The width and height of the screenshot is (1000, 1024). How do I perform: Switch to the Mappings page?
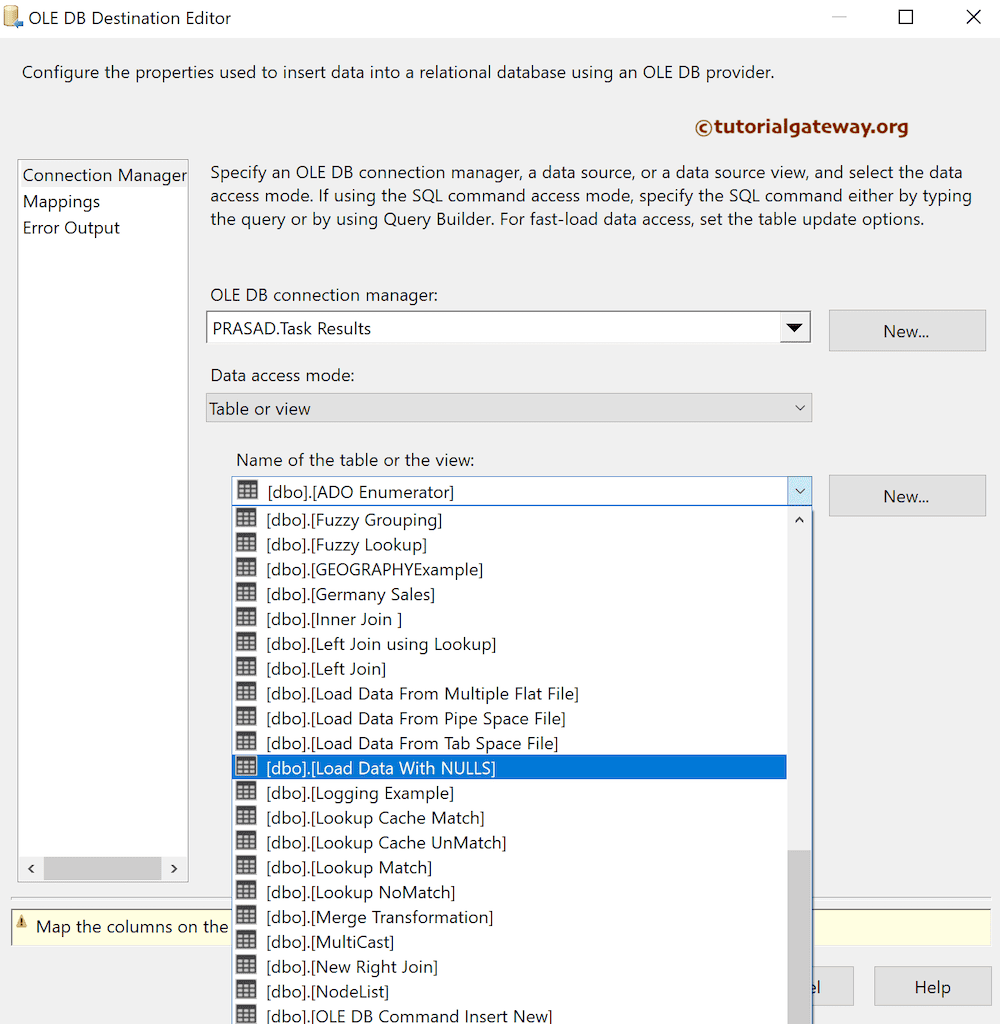pos(61,201)
